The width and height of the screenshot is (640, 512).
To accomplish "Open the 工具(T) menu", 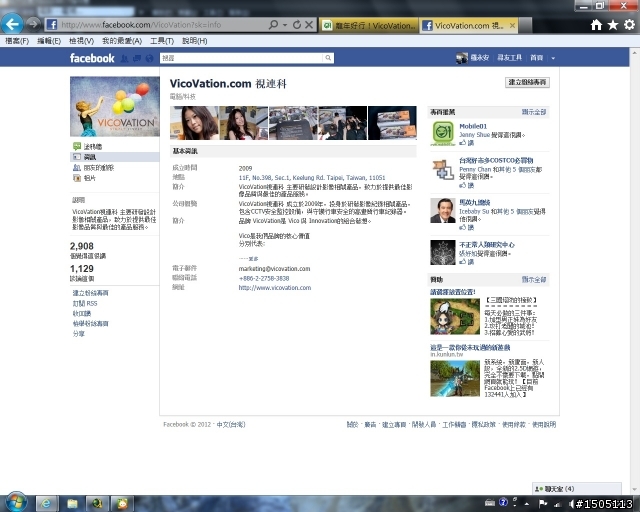I will pos(162,41).
